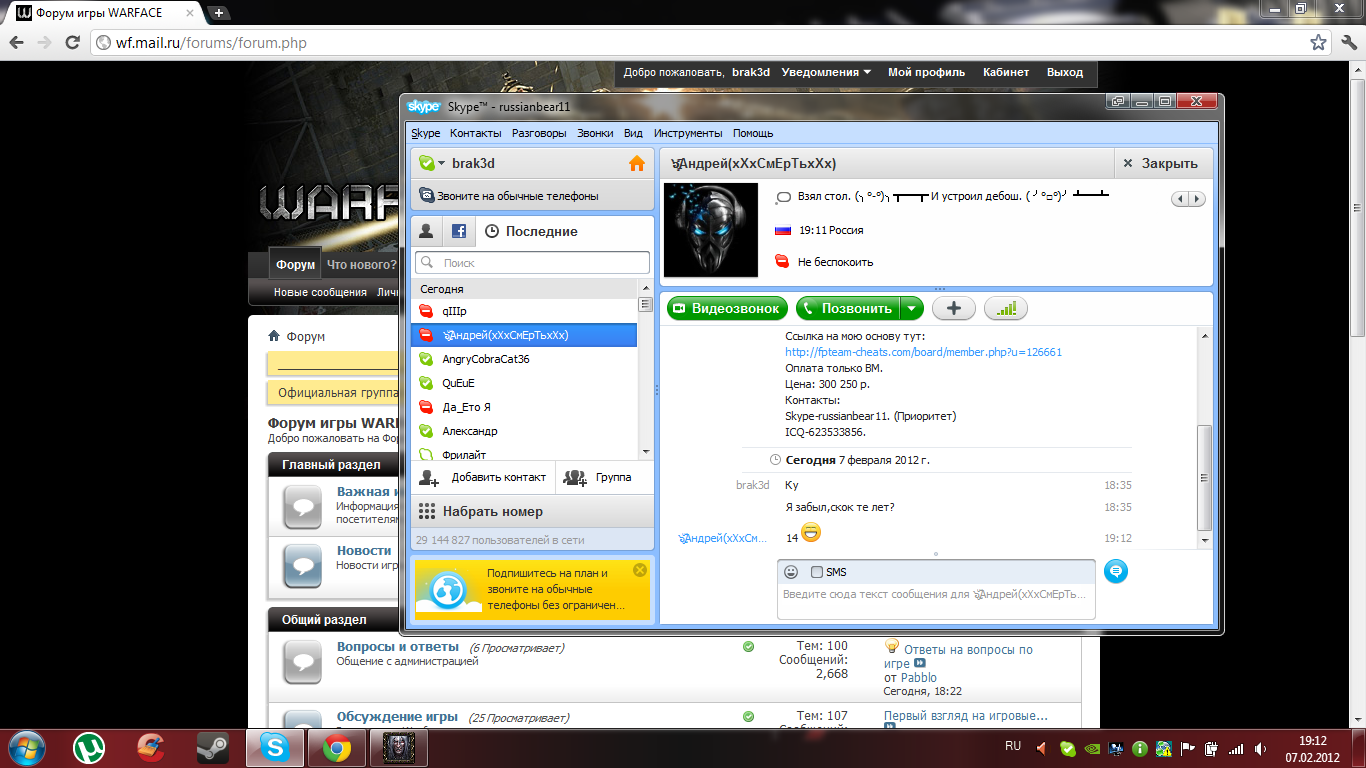Open the Звонки menu
This screenshot has width=1366, height=768.
595,133
